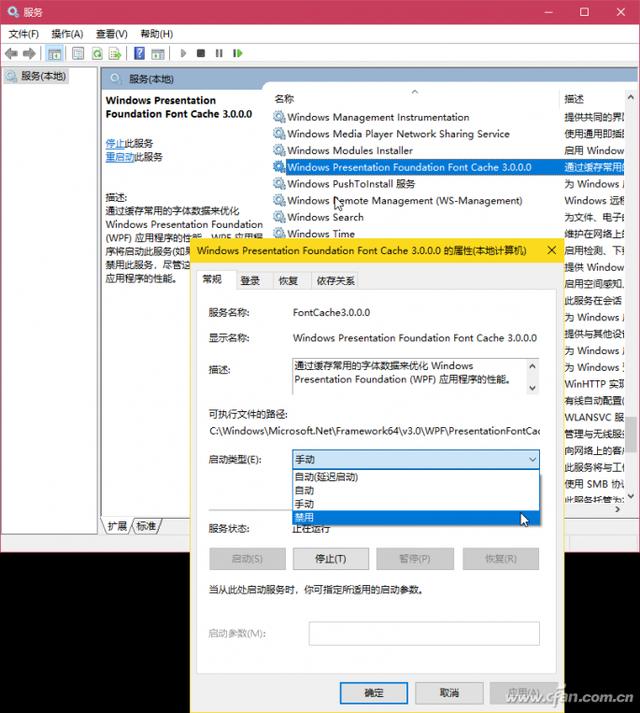
Task: Open the Help toolbar icon
Action: pyautogui.click(x=139, y=54)
